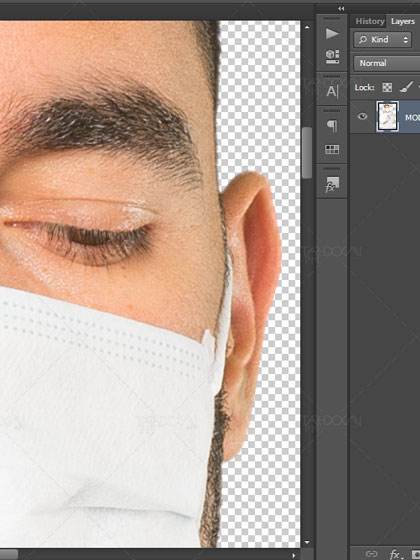
Task: Open the grid panel icon below Paragraph
Action: pyautogui.click(x=332, y=149)
